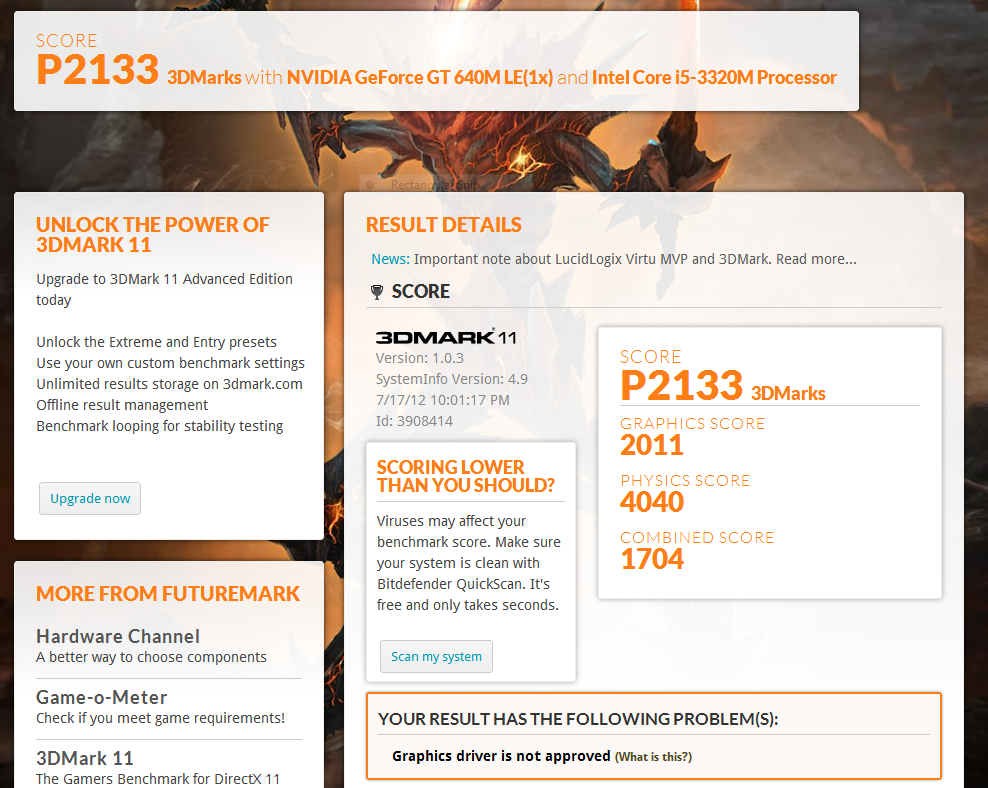988x788 pixels.
Task: Click the Upgrade now button
Action: point(89,498)
